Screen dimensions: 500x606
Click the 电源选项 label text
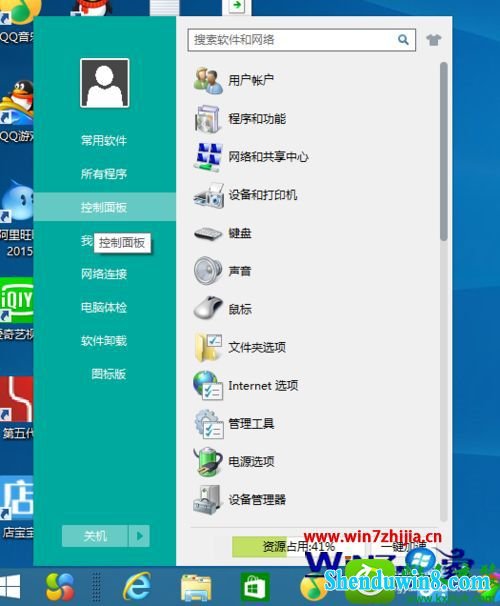(252, 461)
